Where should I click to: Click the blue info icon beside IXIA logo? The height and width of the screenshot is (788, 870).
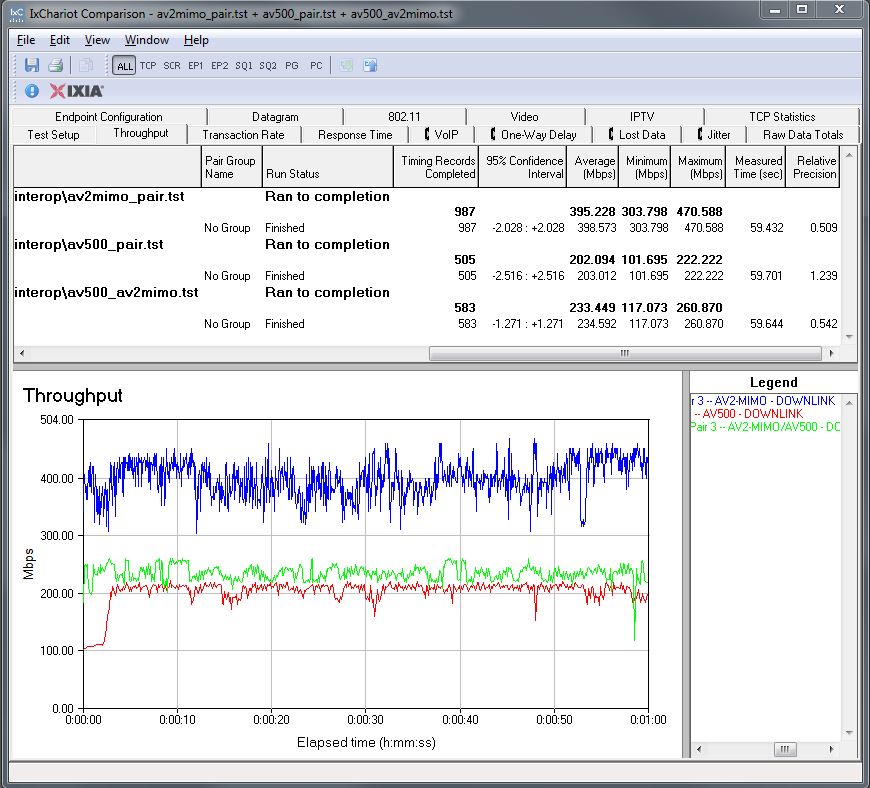31,91
